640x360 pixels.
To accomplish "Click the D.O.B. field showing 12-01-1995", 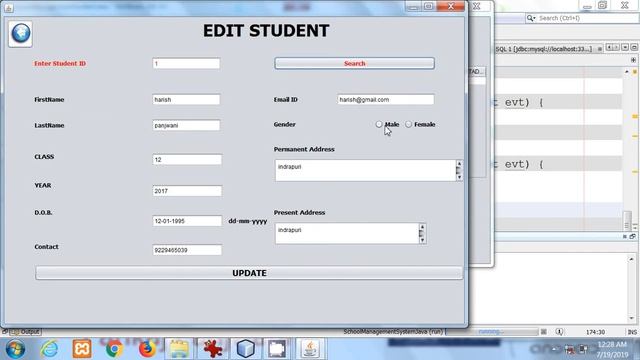I will click(187, 221).
